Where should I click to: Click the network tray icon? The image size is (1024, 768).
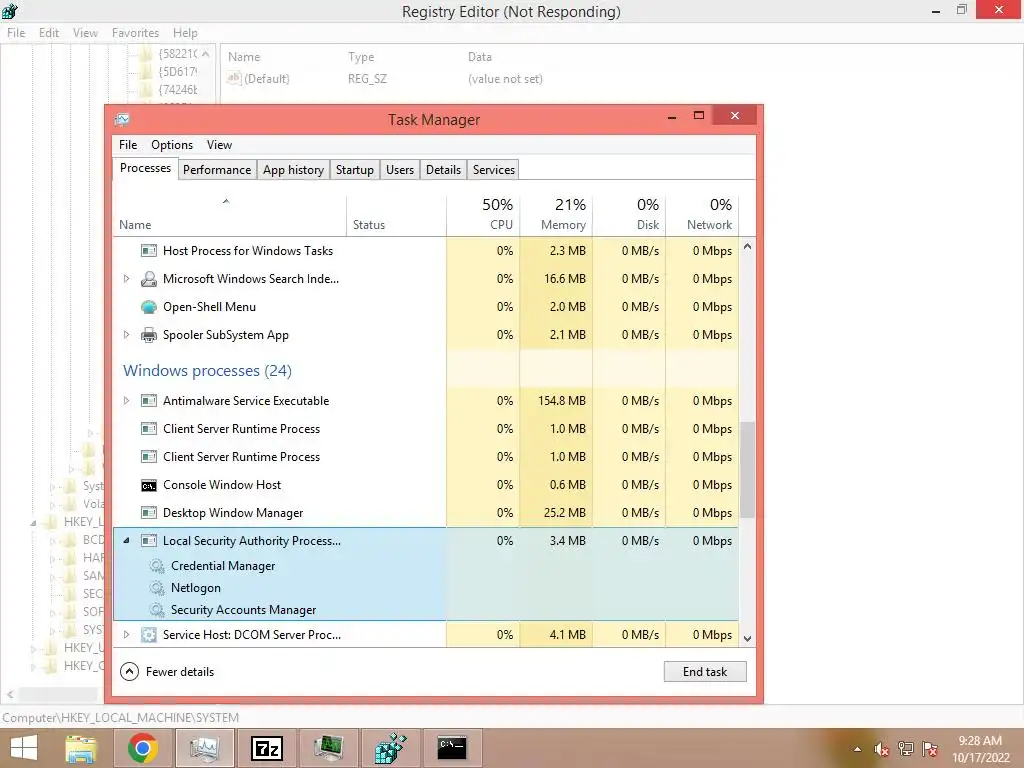tap(906, 749)
